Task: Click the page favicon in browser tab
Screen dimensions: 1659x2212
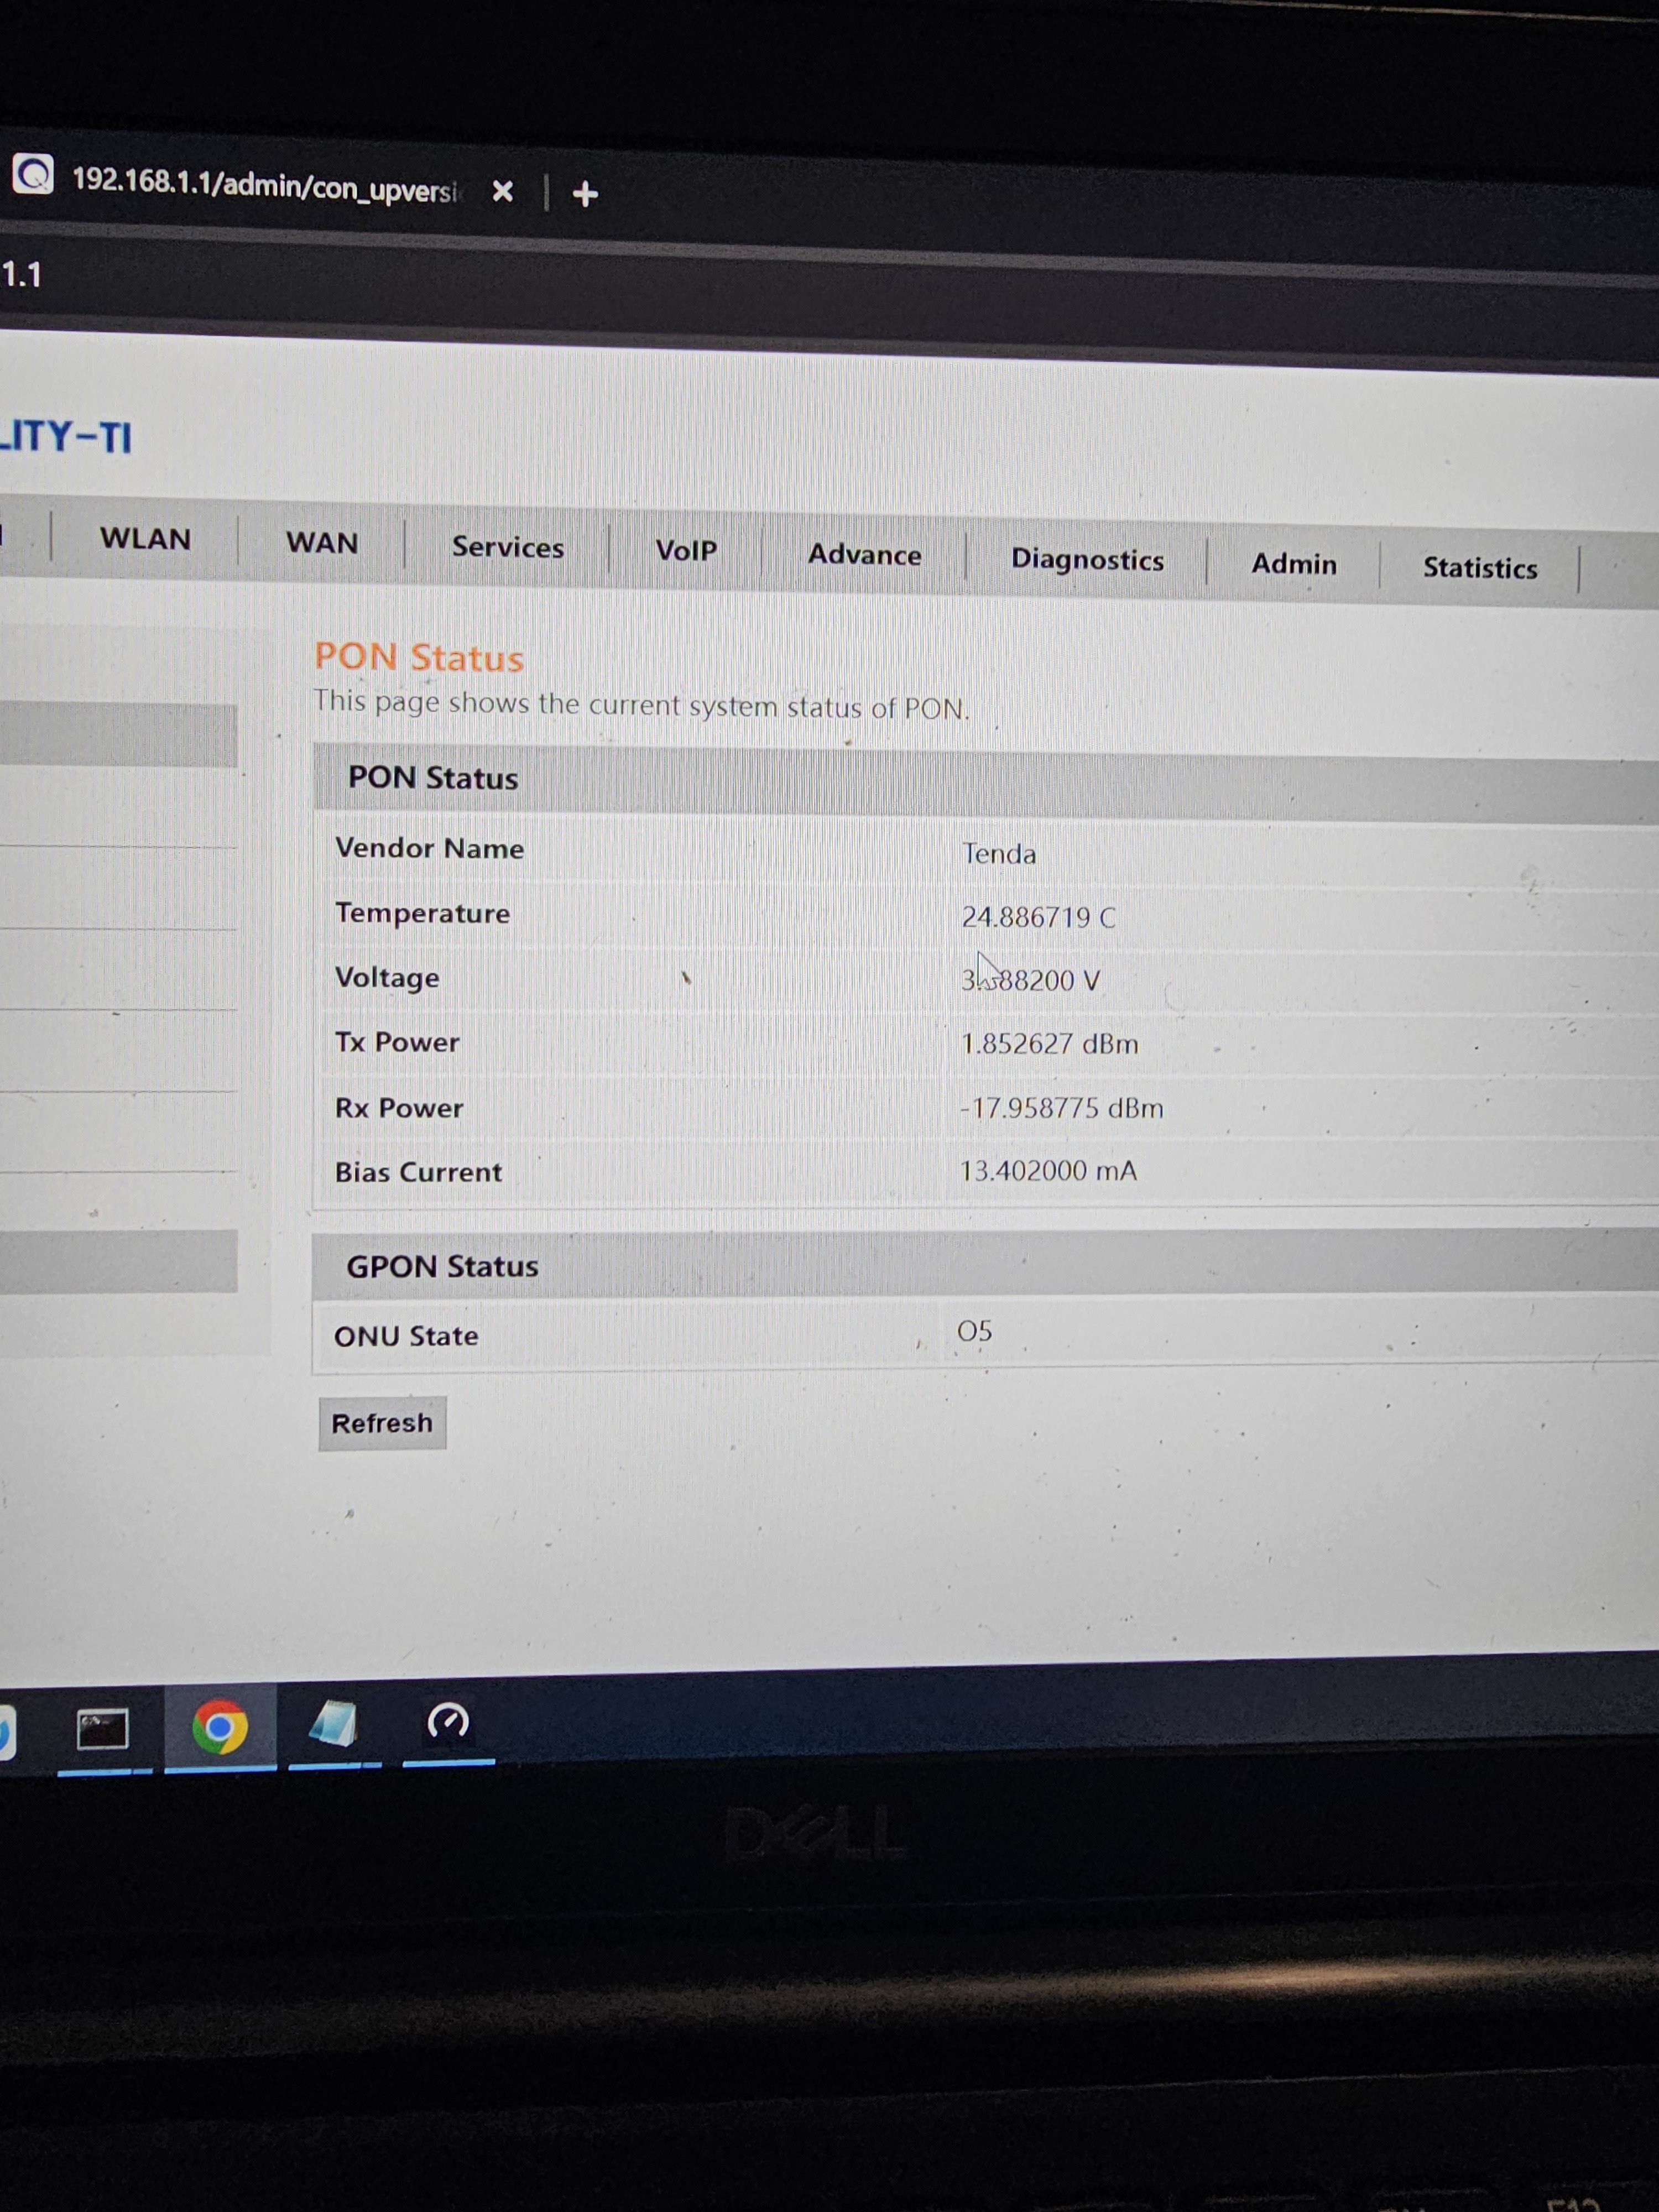Action: tap(33, 175)
